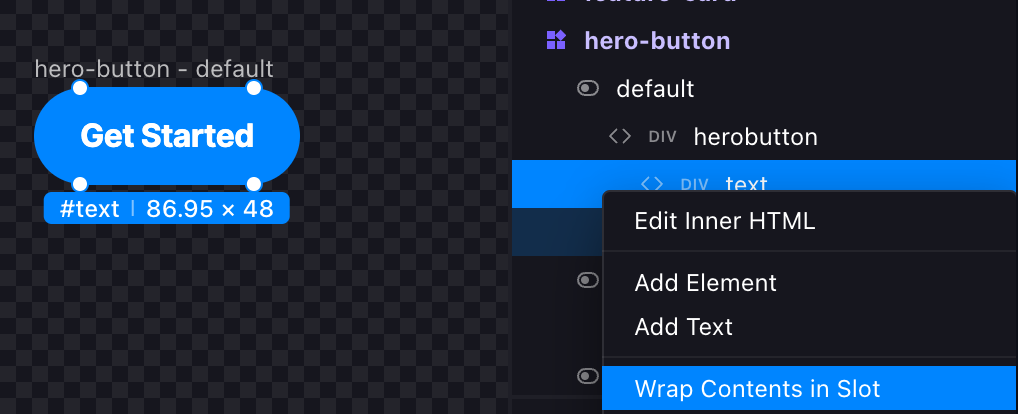Click the #text dimensions badge
Image resolution: width=1018 pixels, height=414 pixels.
click(167, 208)
